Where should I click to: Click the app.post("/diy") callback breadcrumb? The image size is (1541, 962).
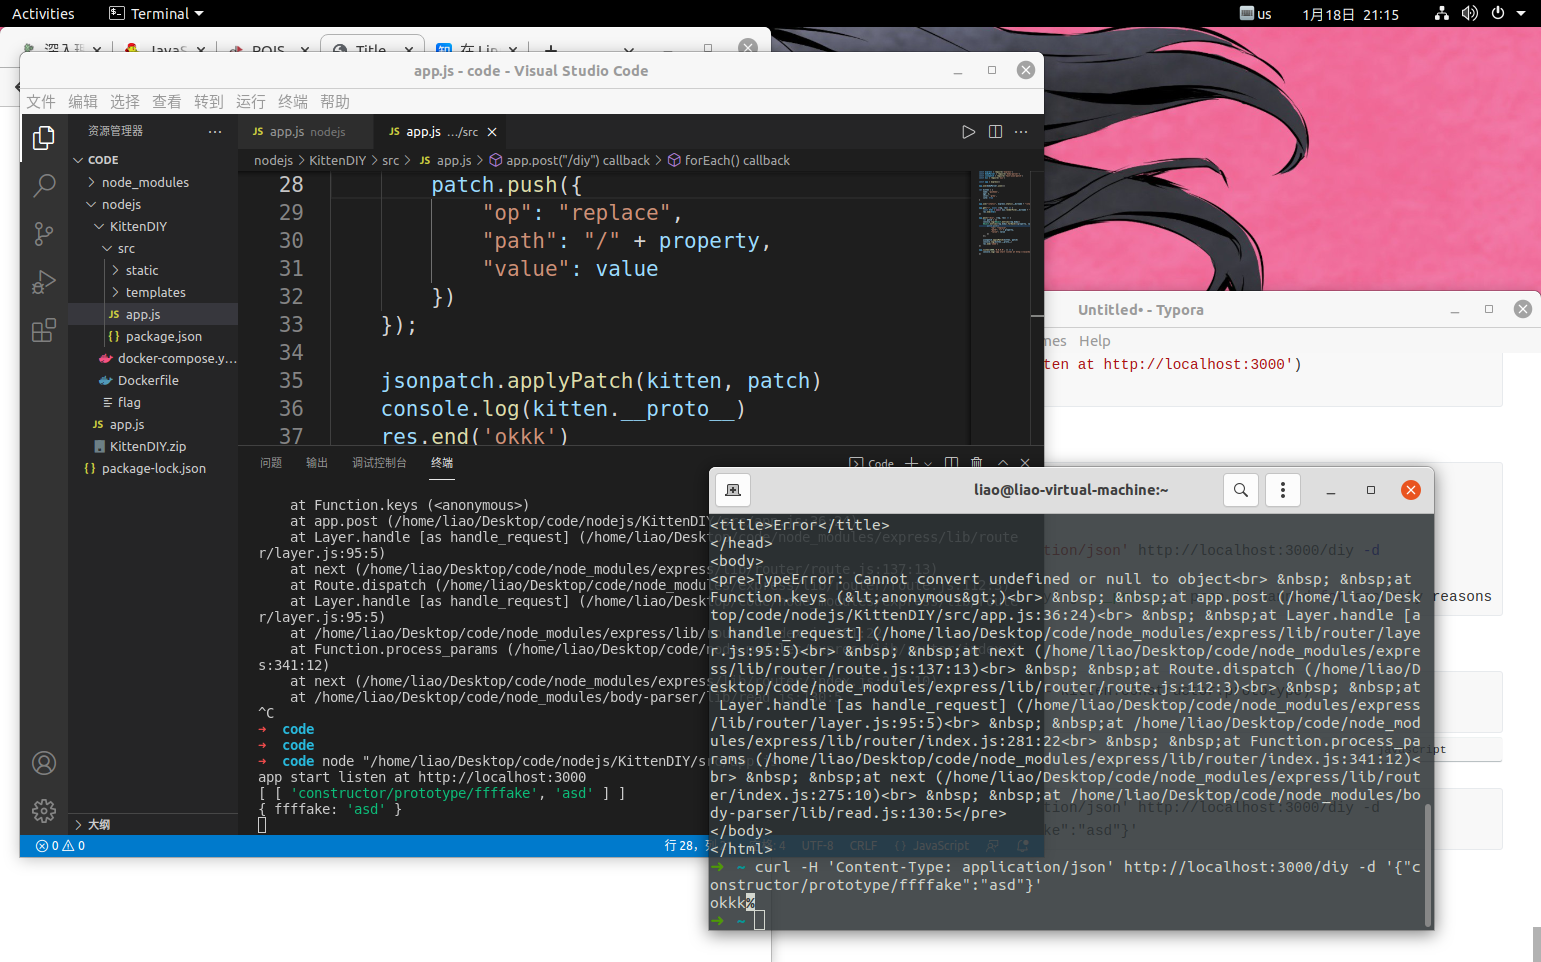coord(569,160)
